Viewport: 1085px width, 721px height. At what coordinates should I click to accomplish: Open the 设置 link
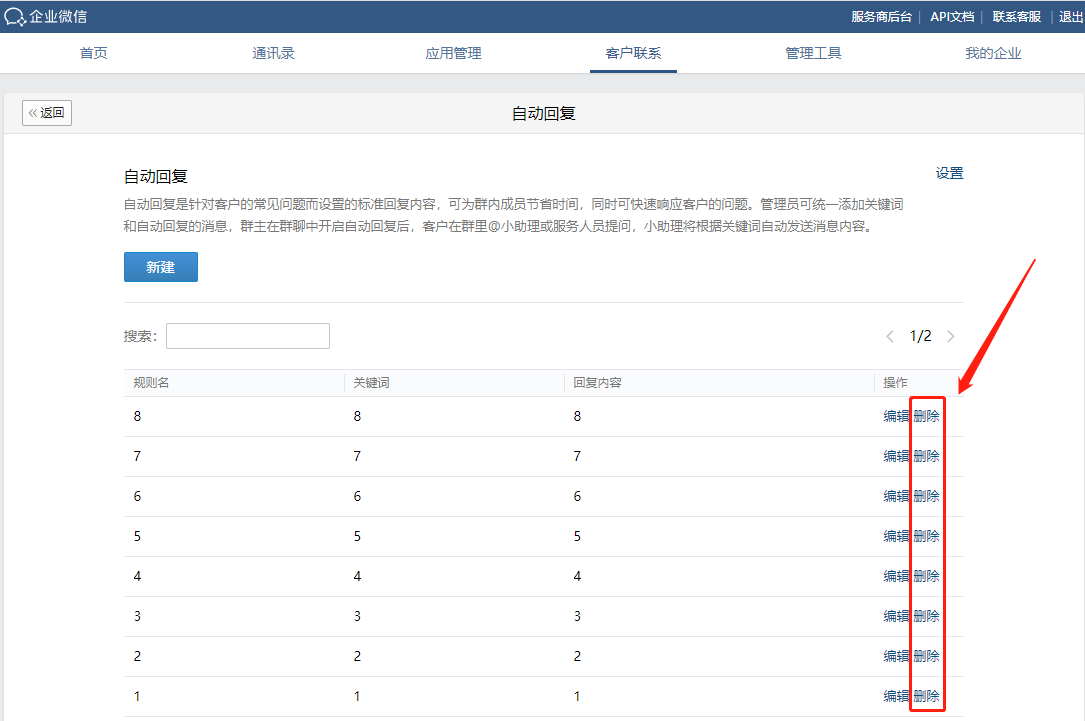tap(949, 173)
